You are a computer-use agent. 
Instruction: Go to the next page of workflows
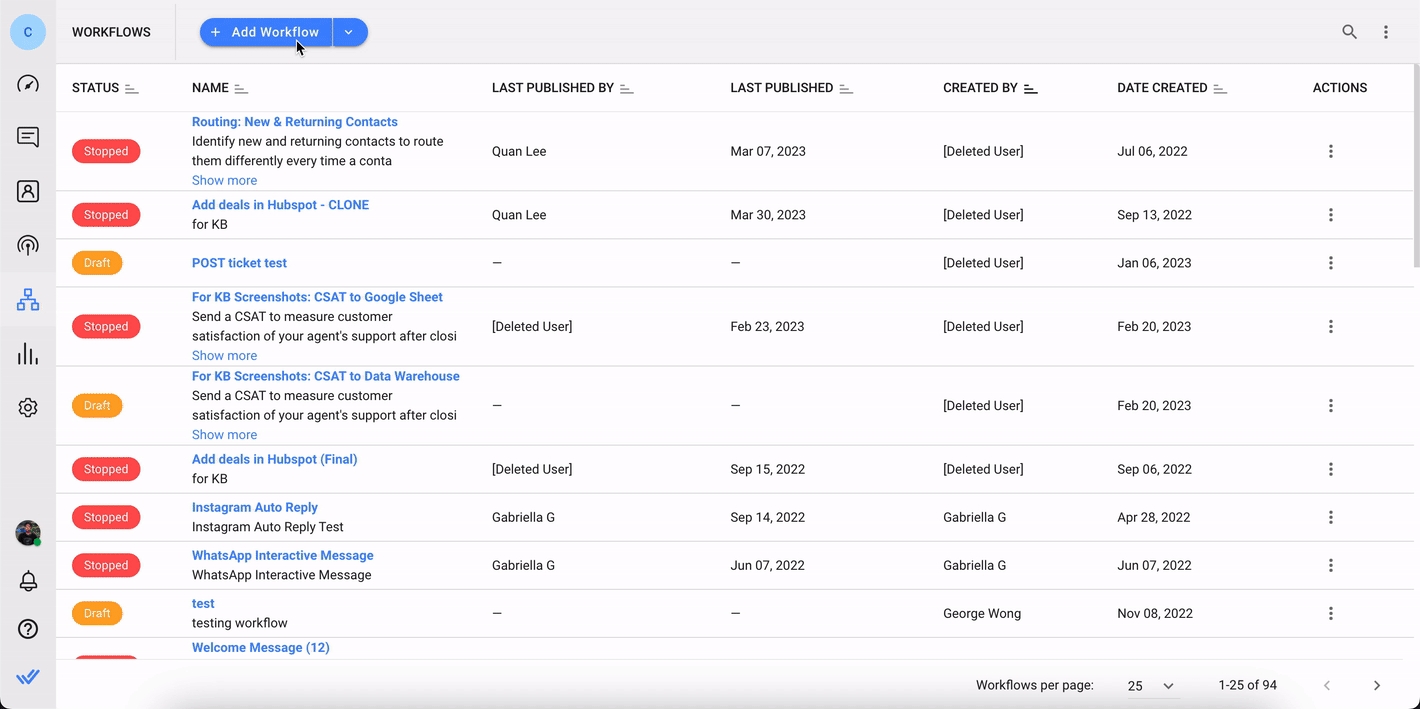[x=1377, y=685]
